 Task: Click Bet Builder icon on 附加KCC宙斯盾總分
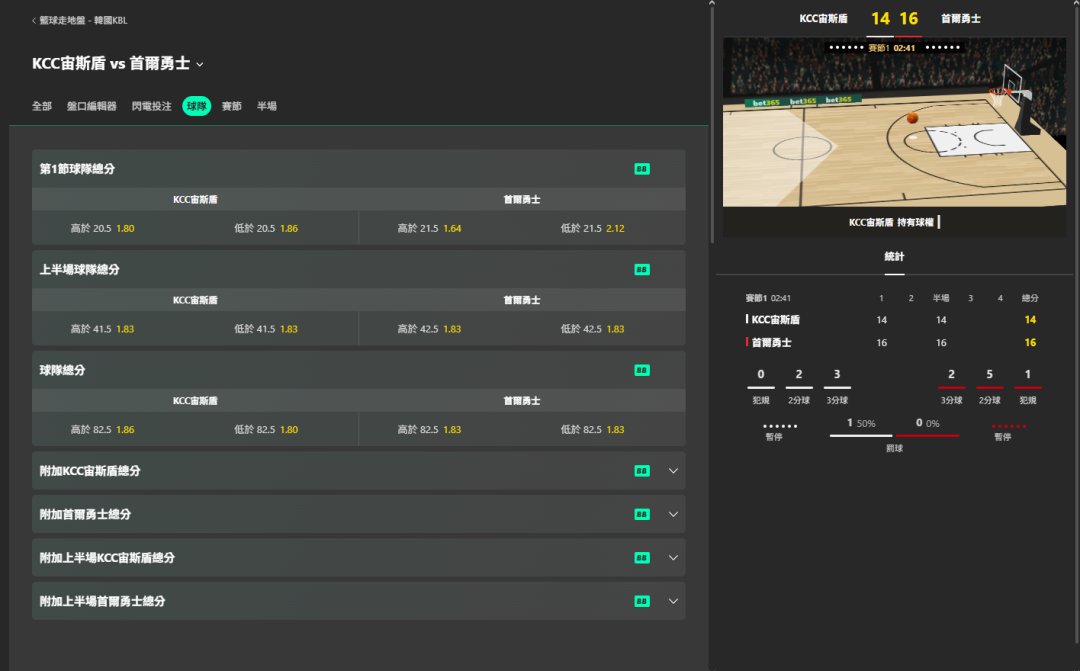[x=642, y=471]
